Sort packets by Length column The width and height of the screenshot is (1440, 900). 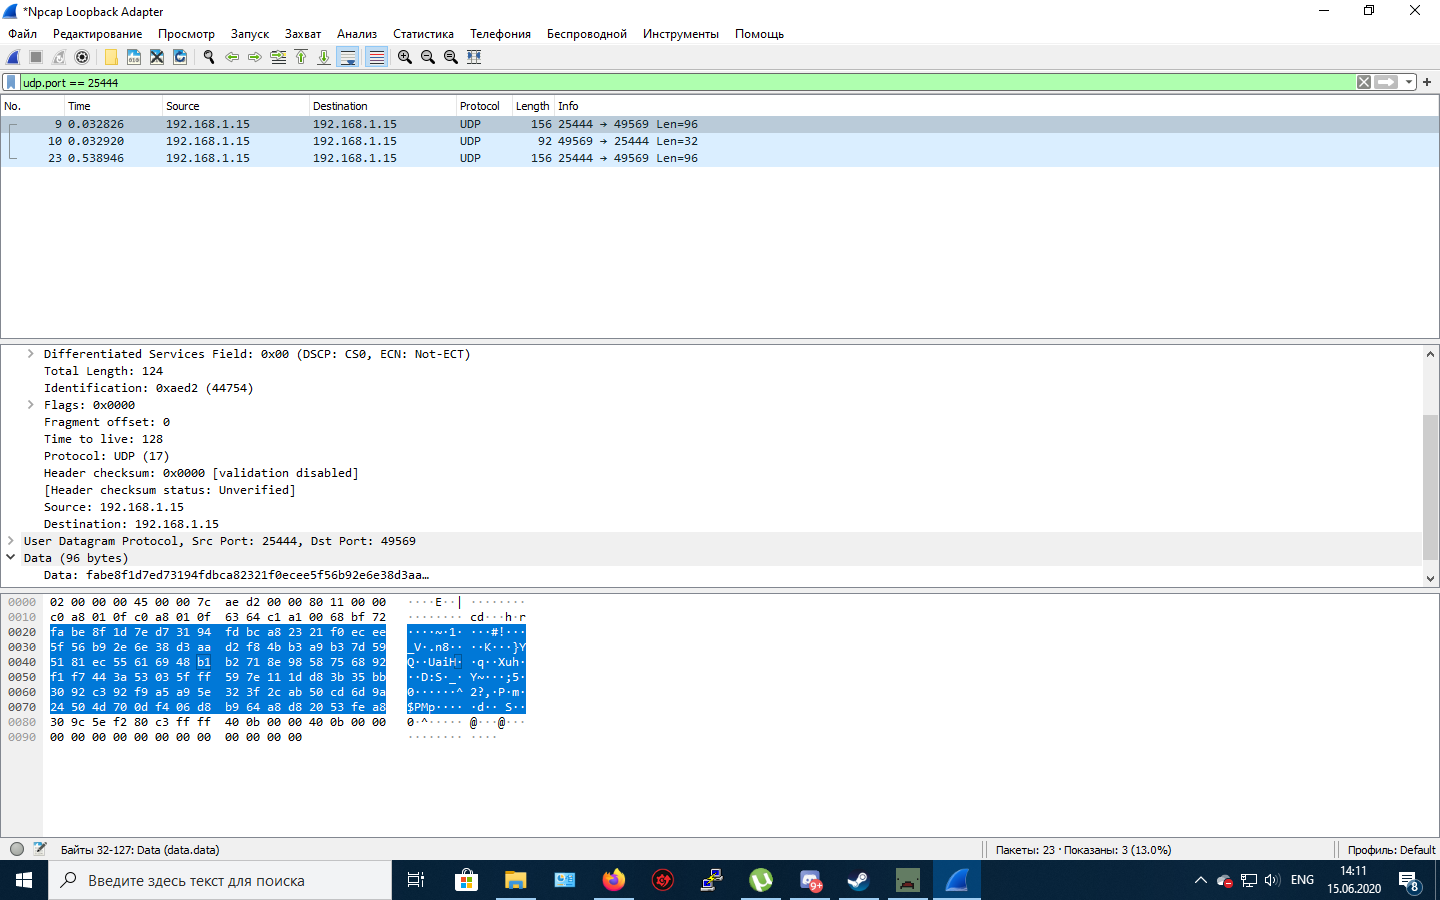coord(532,106)
